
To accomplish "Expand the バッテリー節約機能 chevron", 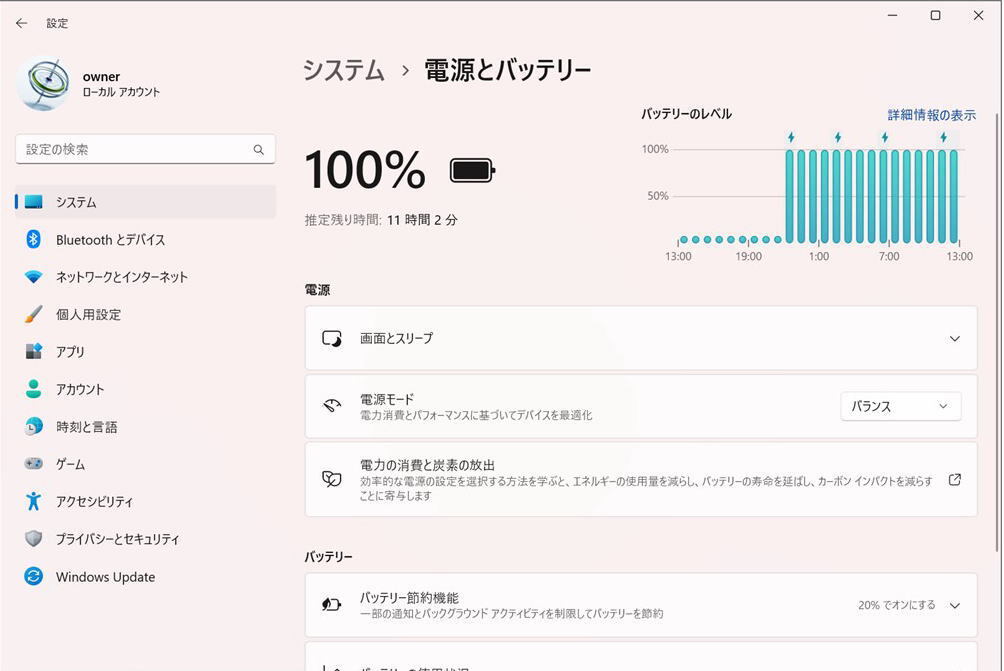I will (954, 606).
